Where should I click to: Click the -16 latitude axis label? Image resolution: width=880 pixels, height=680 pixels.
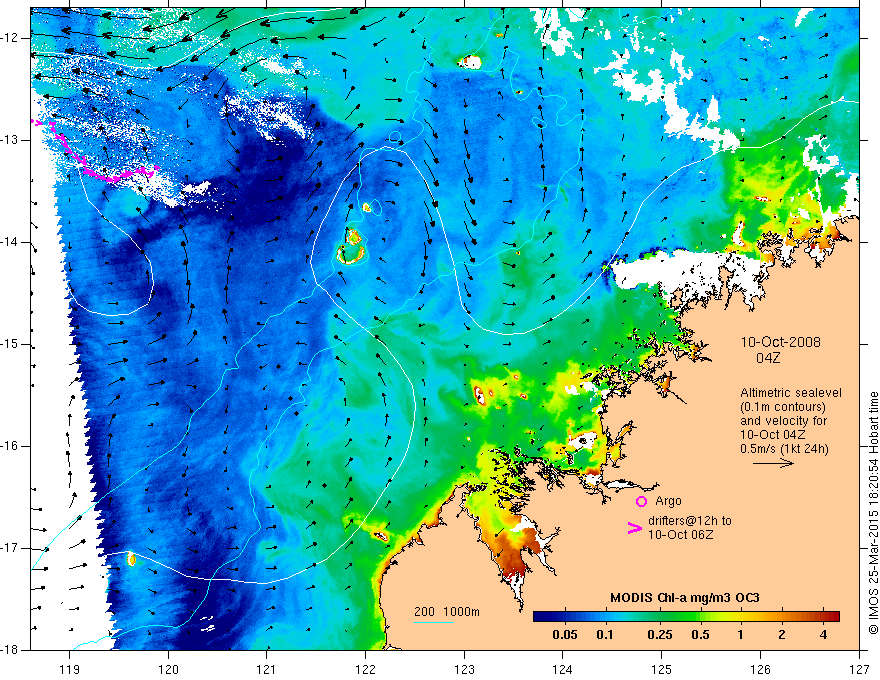(9, 446)
